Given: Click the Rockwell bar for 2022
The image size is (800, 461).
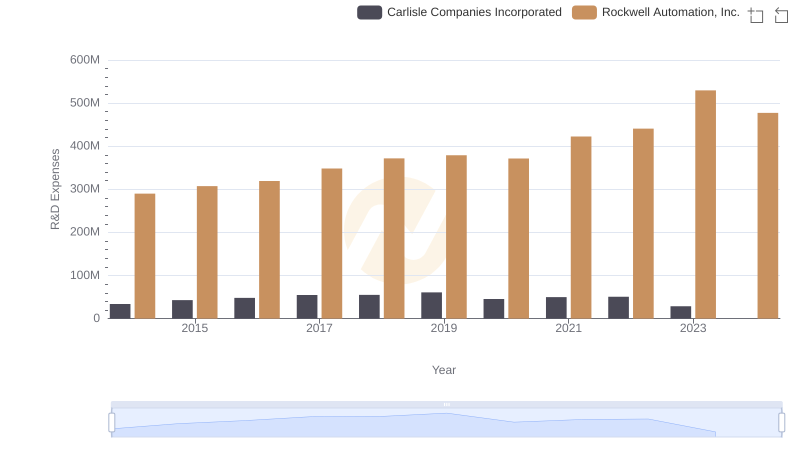Looking at the screenshot, I should pyautogui.click(x=643, y=223).
